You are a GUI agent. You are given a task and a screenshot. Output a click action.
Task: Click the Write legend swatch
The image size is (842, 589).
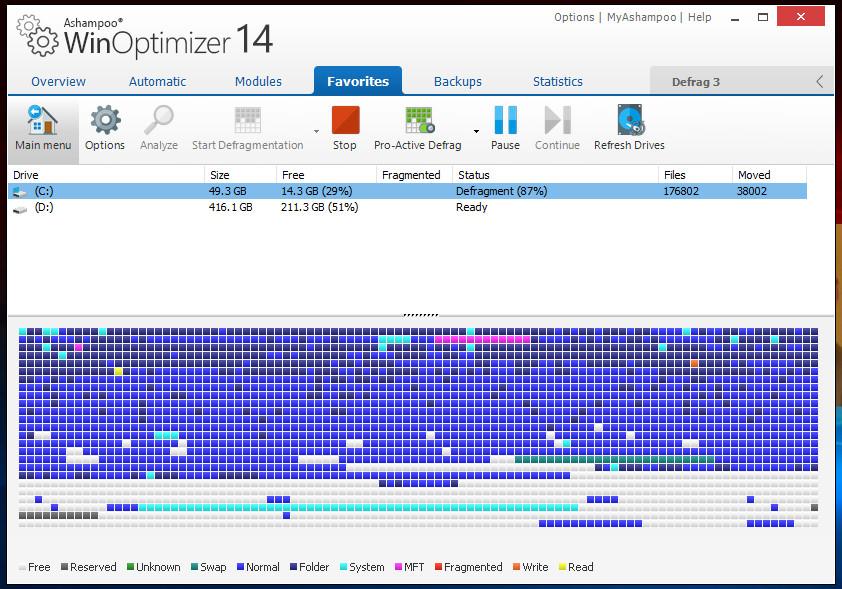[x=517, y=567]
